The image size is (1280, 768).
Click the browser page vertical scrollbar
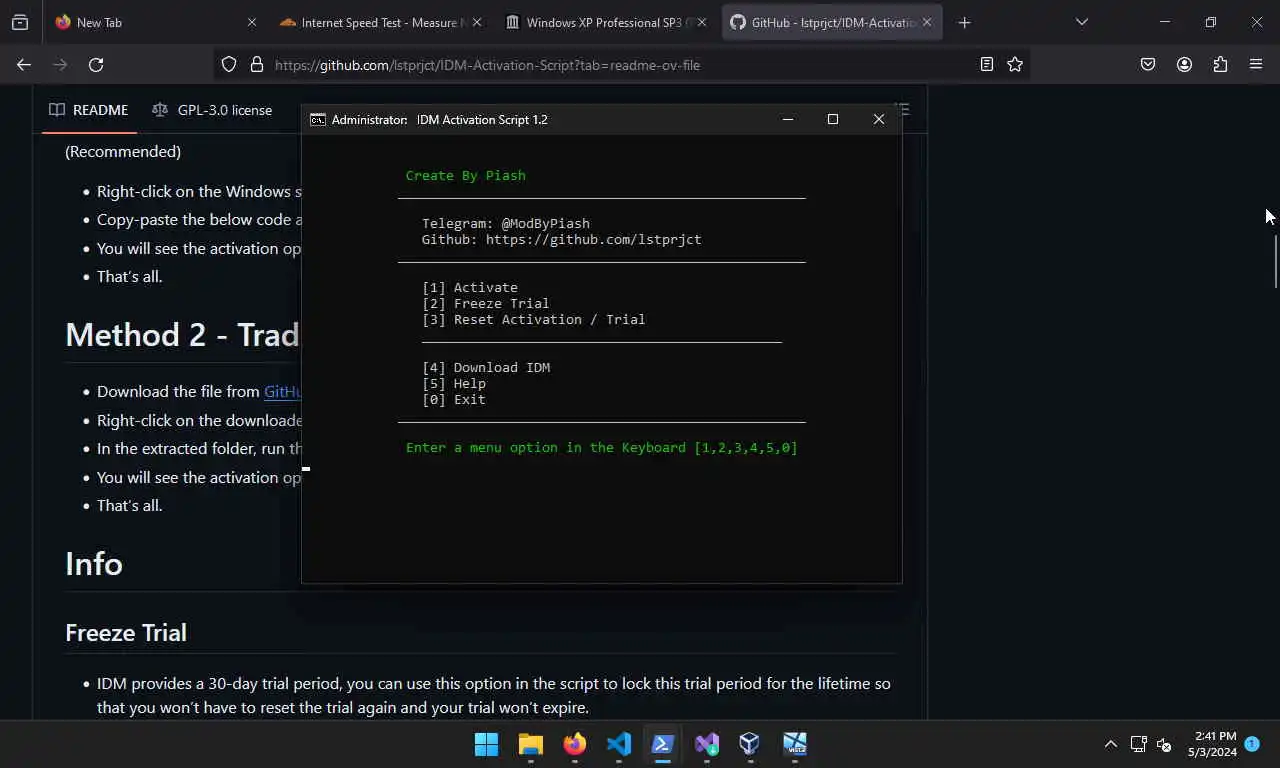click(x=1274, y=260)
